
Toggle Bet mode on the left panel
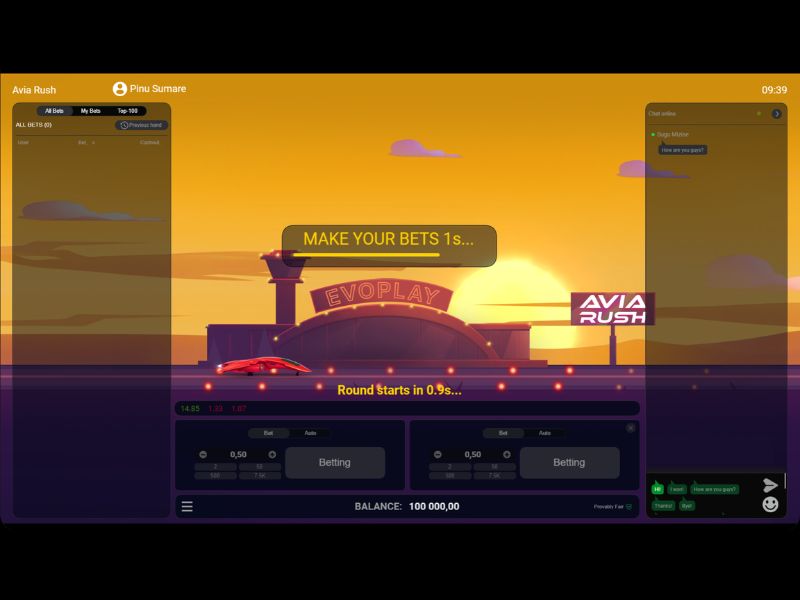(267, 433)
